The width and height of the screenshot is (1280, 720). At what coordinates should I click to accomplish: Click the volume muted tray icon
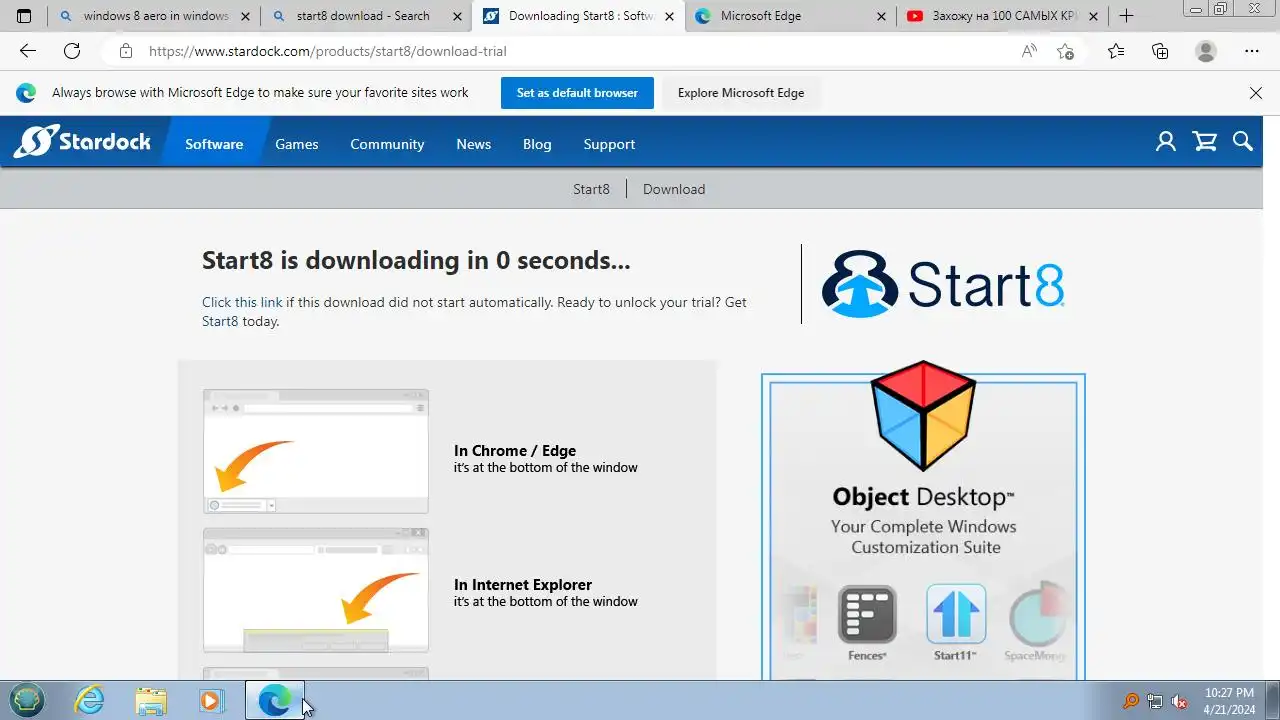coord(1179,701)
